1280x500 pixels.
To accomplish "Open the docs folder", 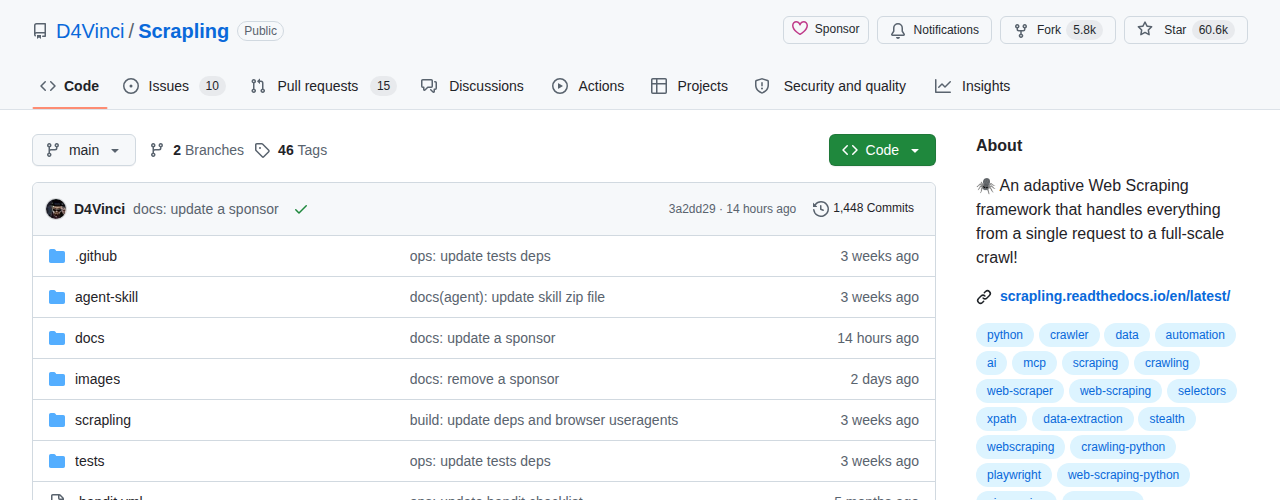I will [x=89, y=338].
